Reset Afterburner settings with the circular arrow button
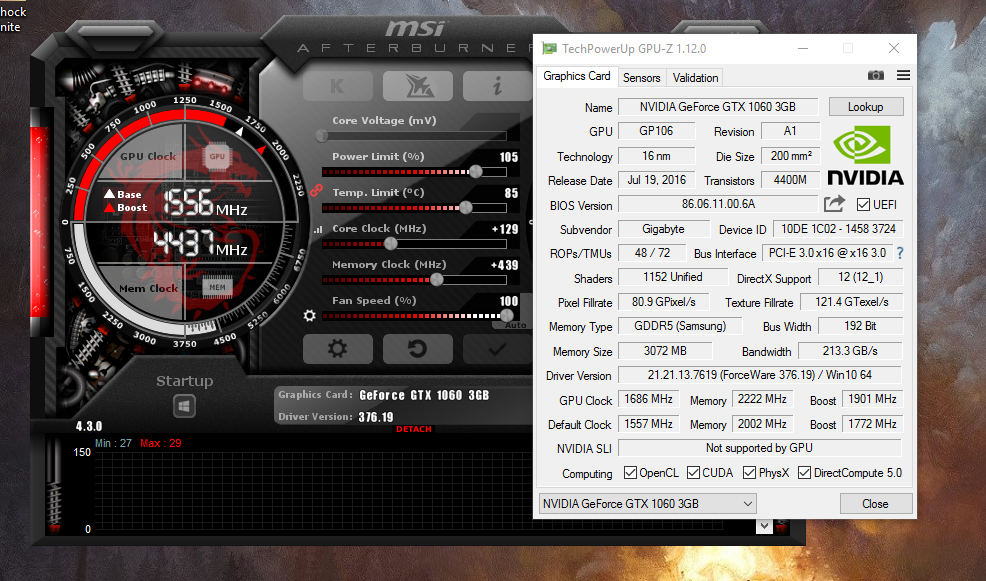The width and height of the screenshot is (986, 581). [418, 349]
